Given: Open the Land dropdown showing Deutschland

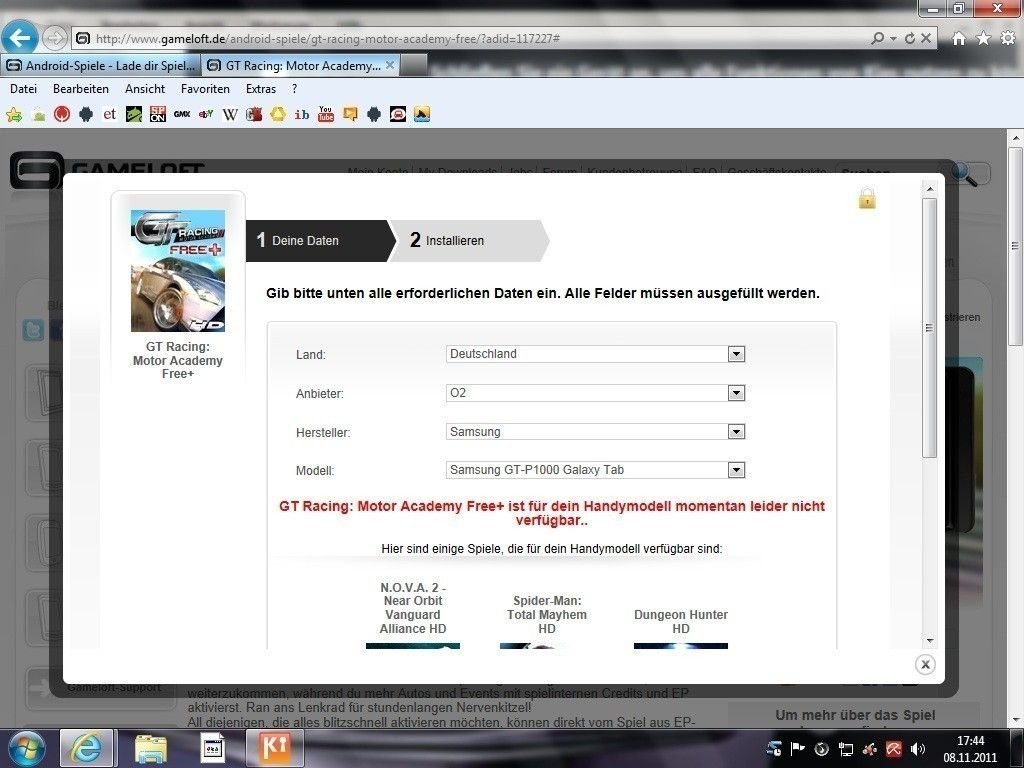Looking at the screenshot, I should (595, 354).
